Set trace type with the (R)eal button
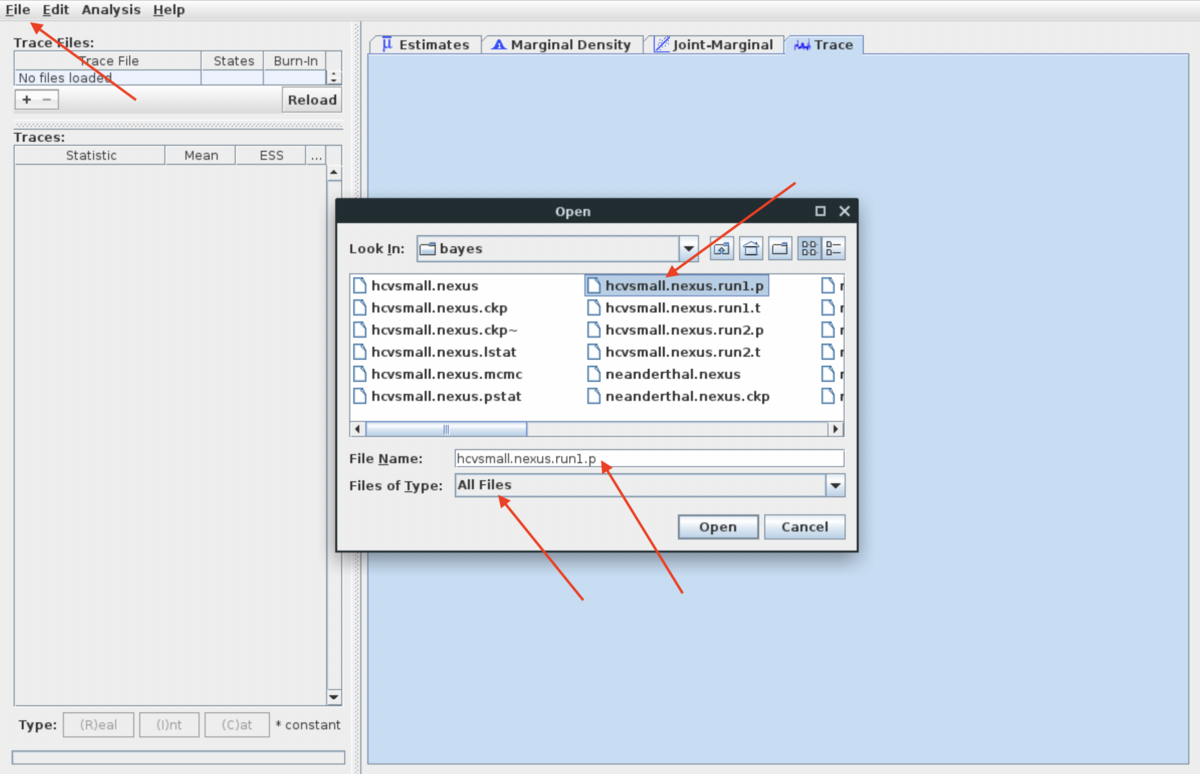Image resolution: width=1200 pixels, height=774 pixels. click(x=99, y=725)
